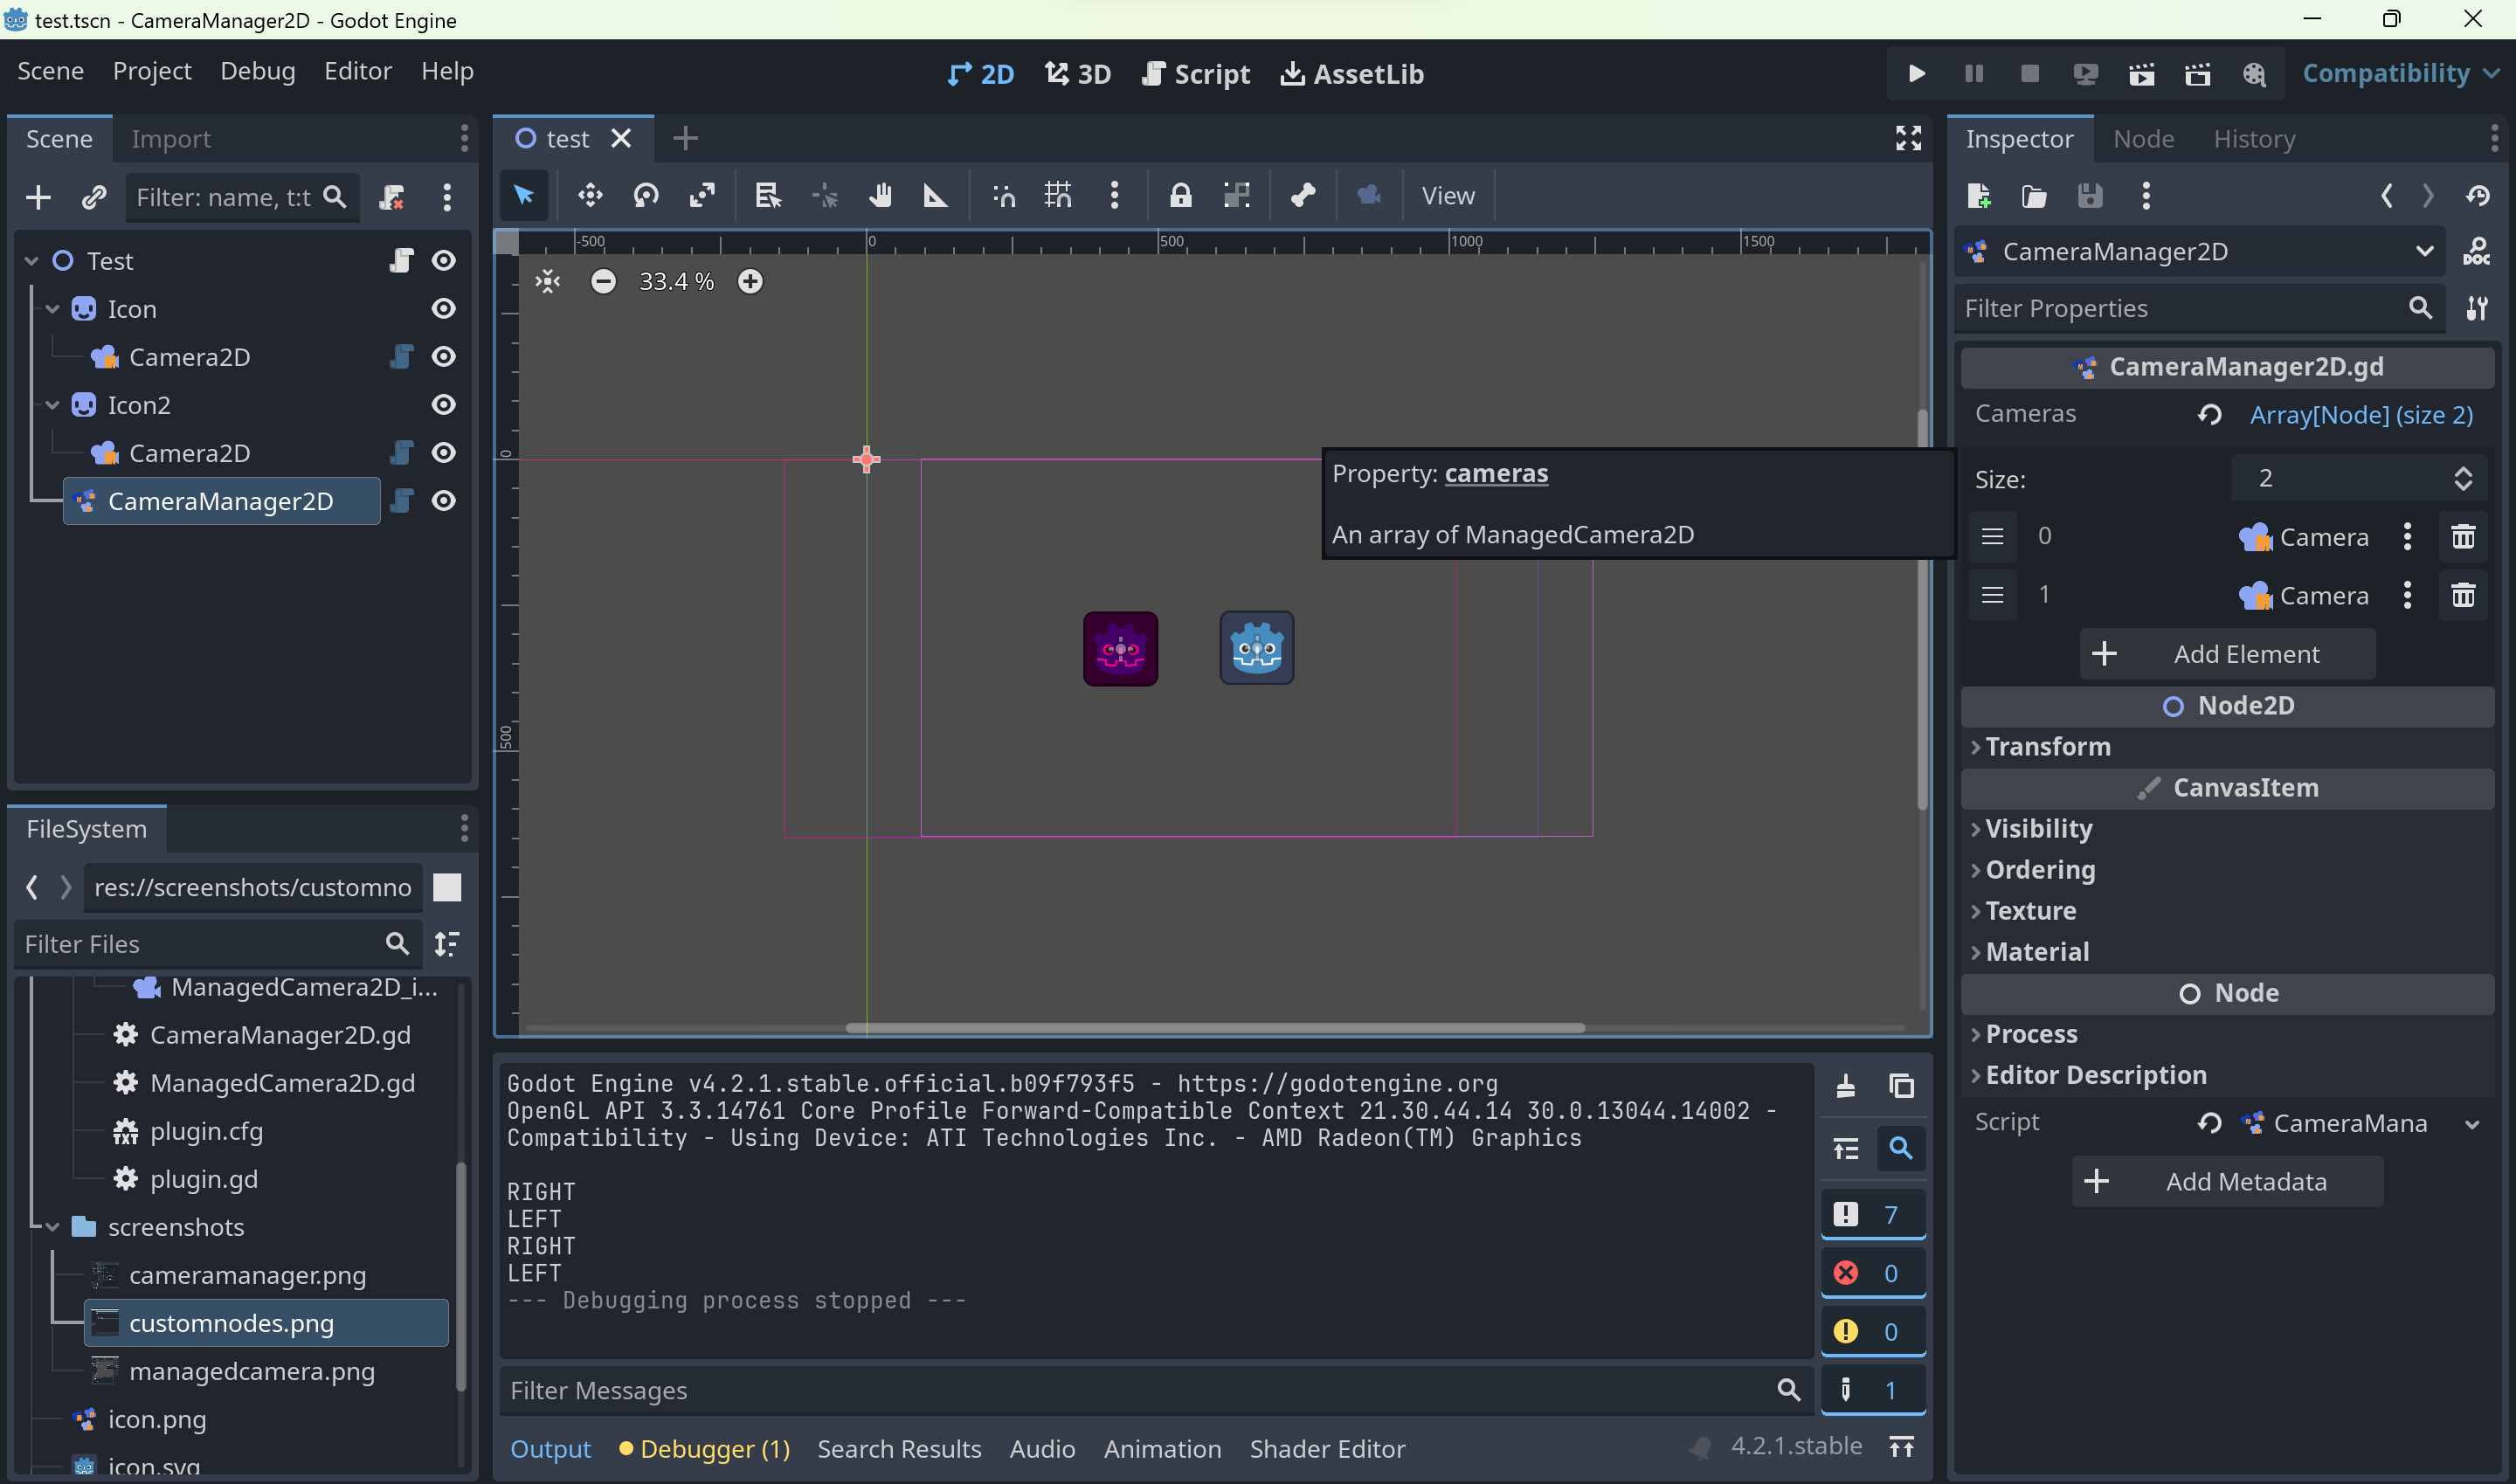Open the Debug menu
Screen dimensions: 2516x1484
[257, 71]
